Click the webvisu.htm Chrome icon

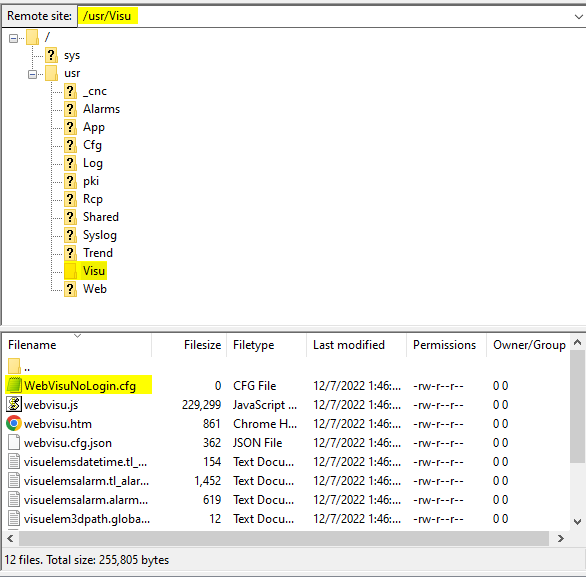point(14,423)
